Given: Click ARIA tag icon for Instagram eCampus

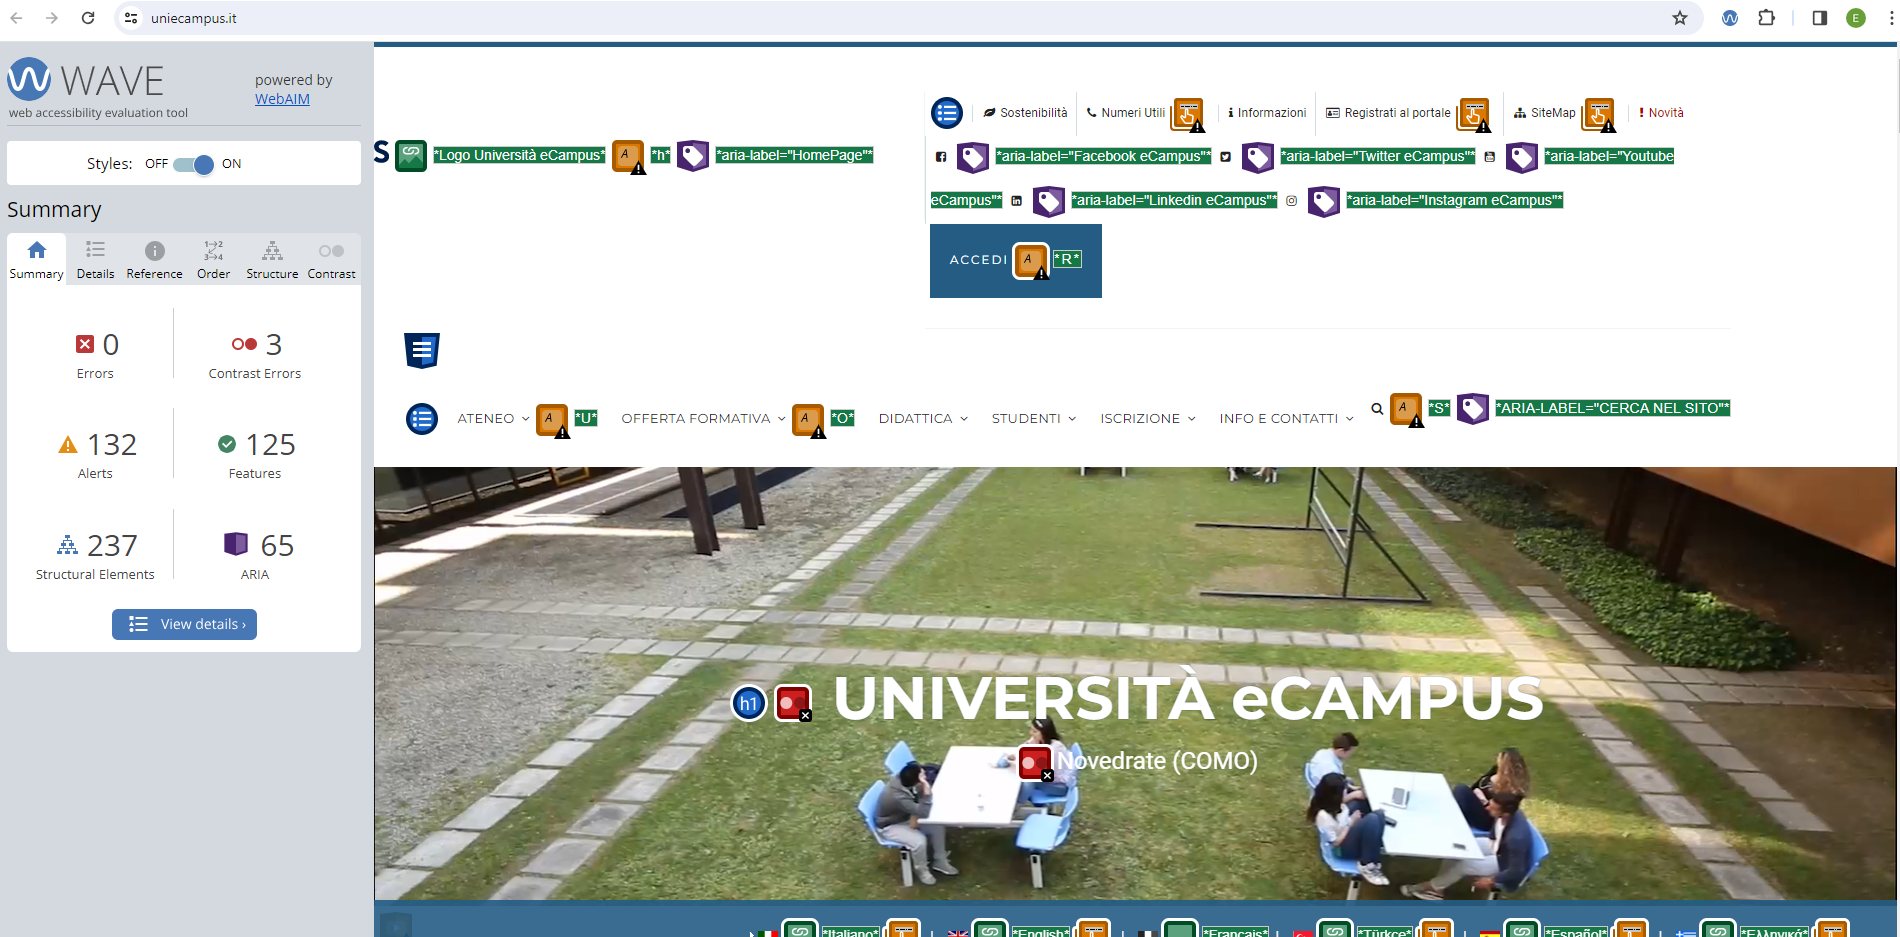Looking at the screenshot, I should [1324, 201].
